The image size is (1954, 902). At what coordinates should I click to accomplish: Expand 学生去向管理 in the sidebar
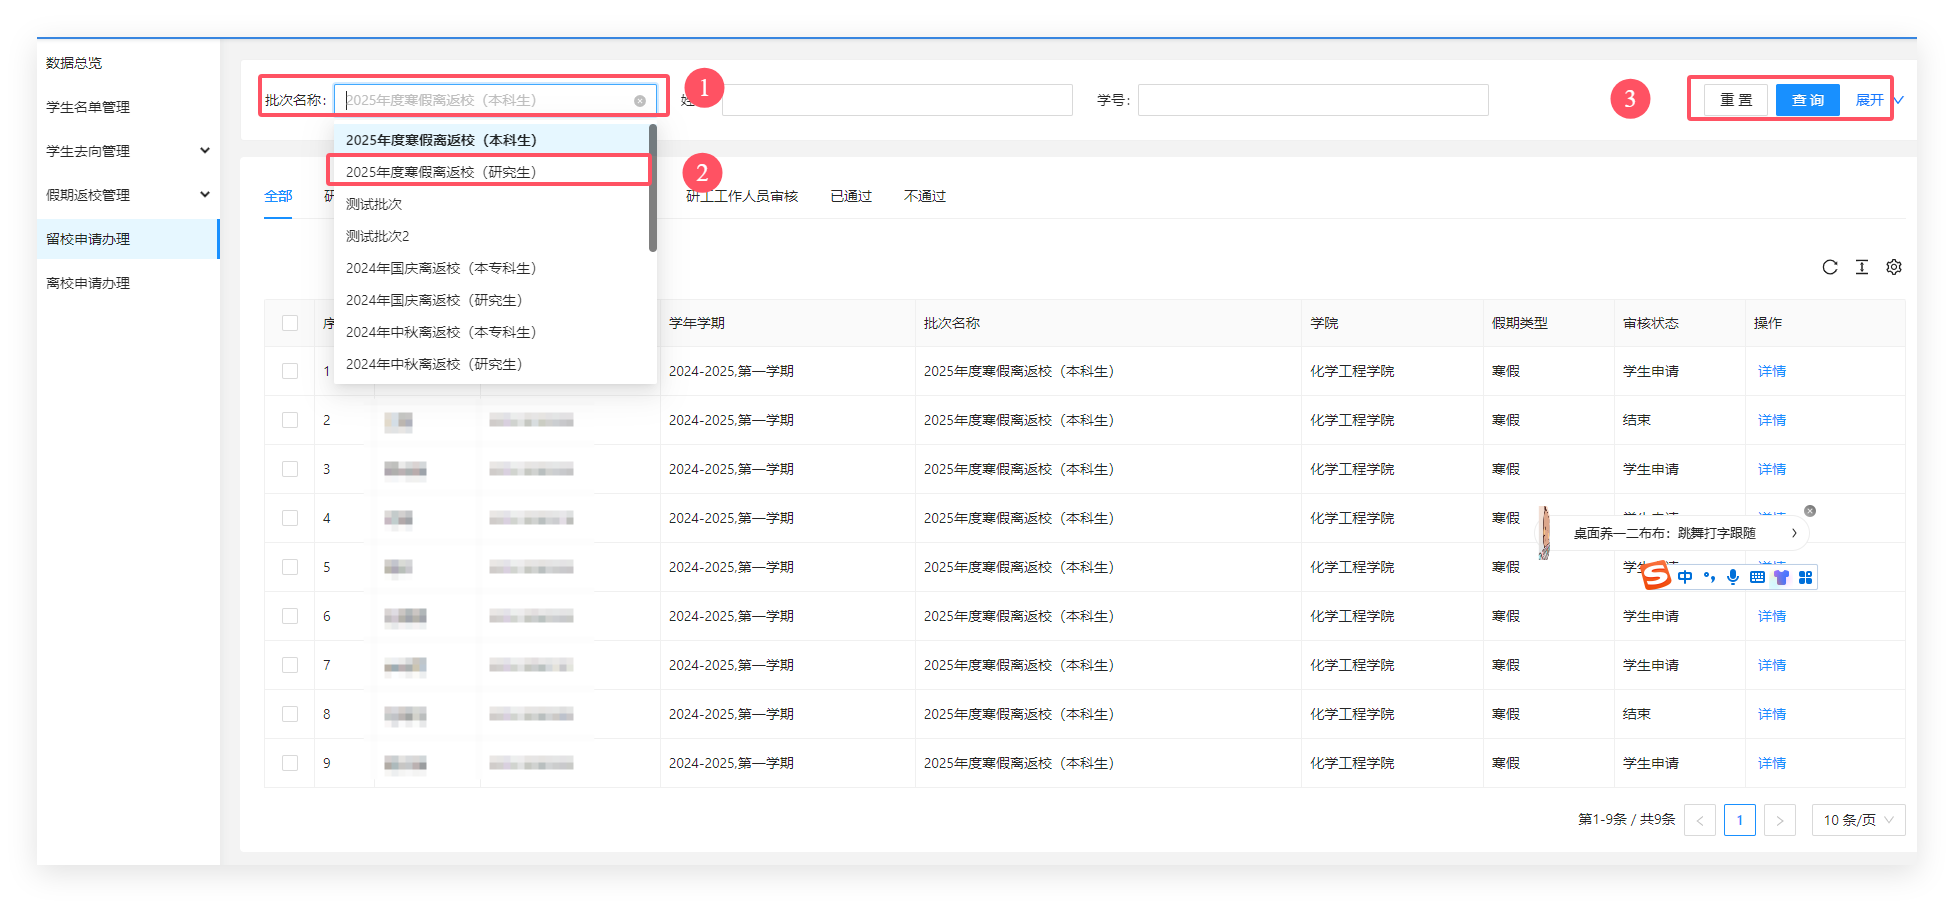(128, 151)
